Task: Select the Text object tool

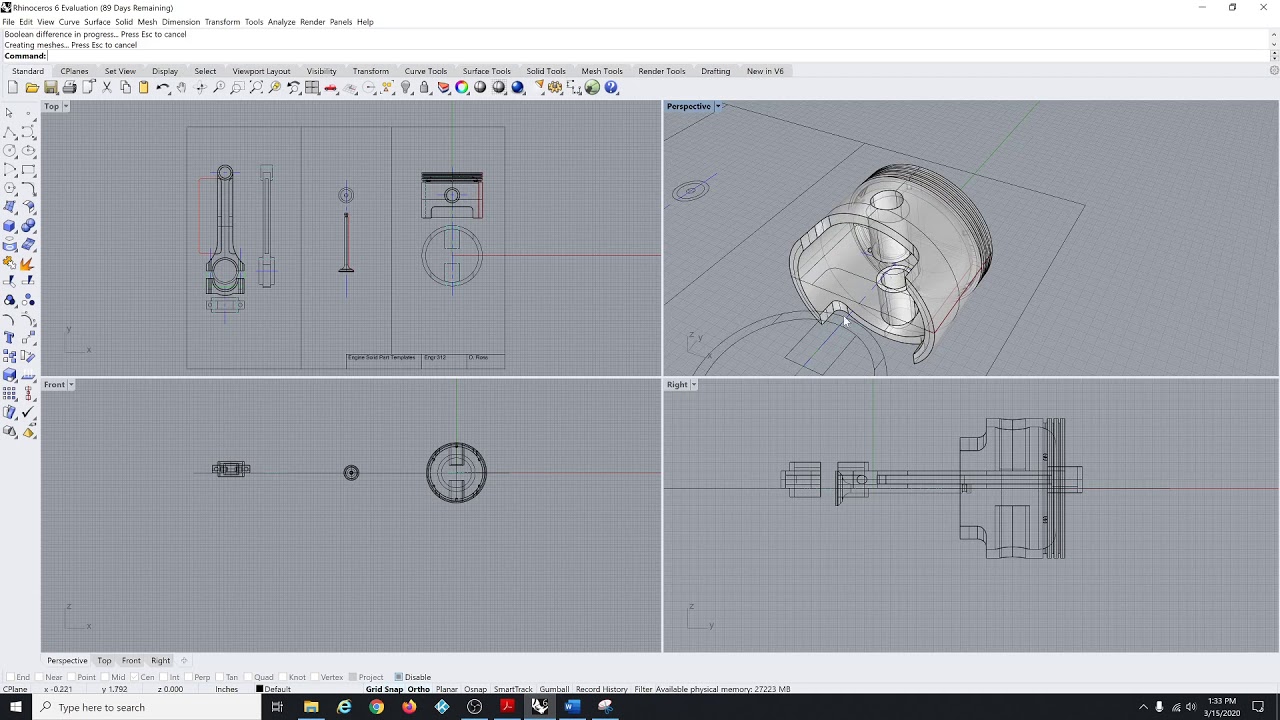Action: coord(10,338)
